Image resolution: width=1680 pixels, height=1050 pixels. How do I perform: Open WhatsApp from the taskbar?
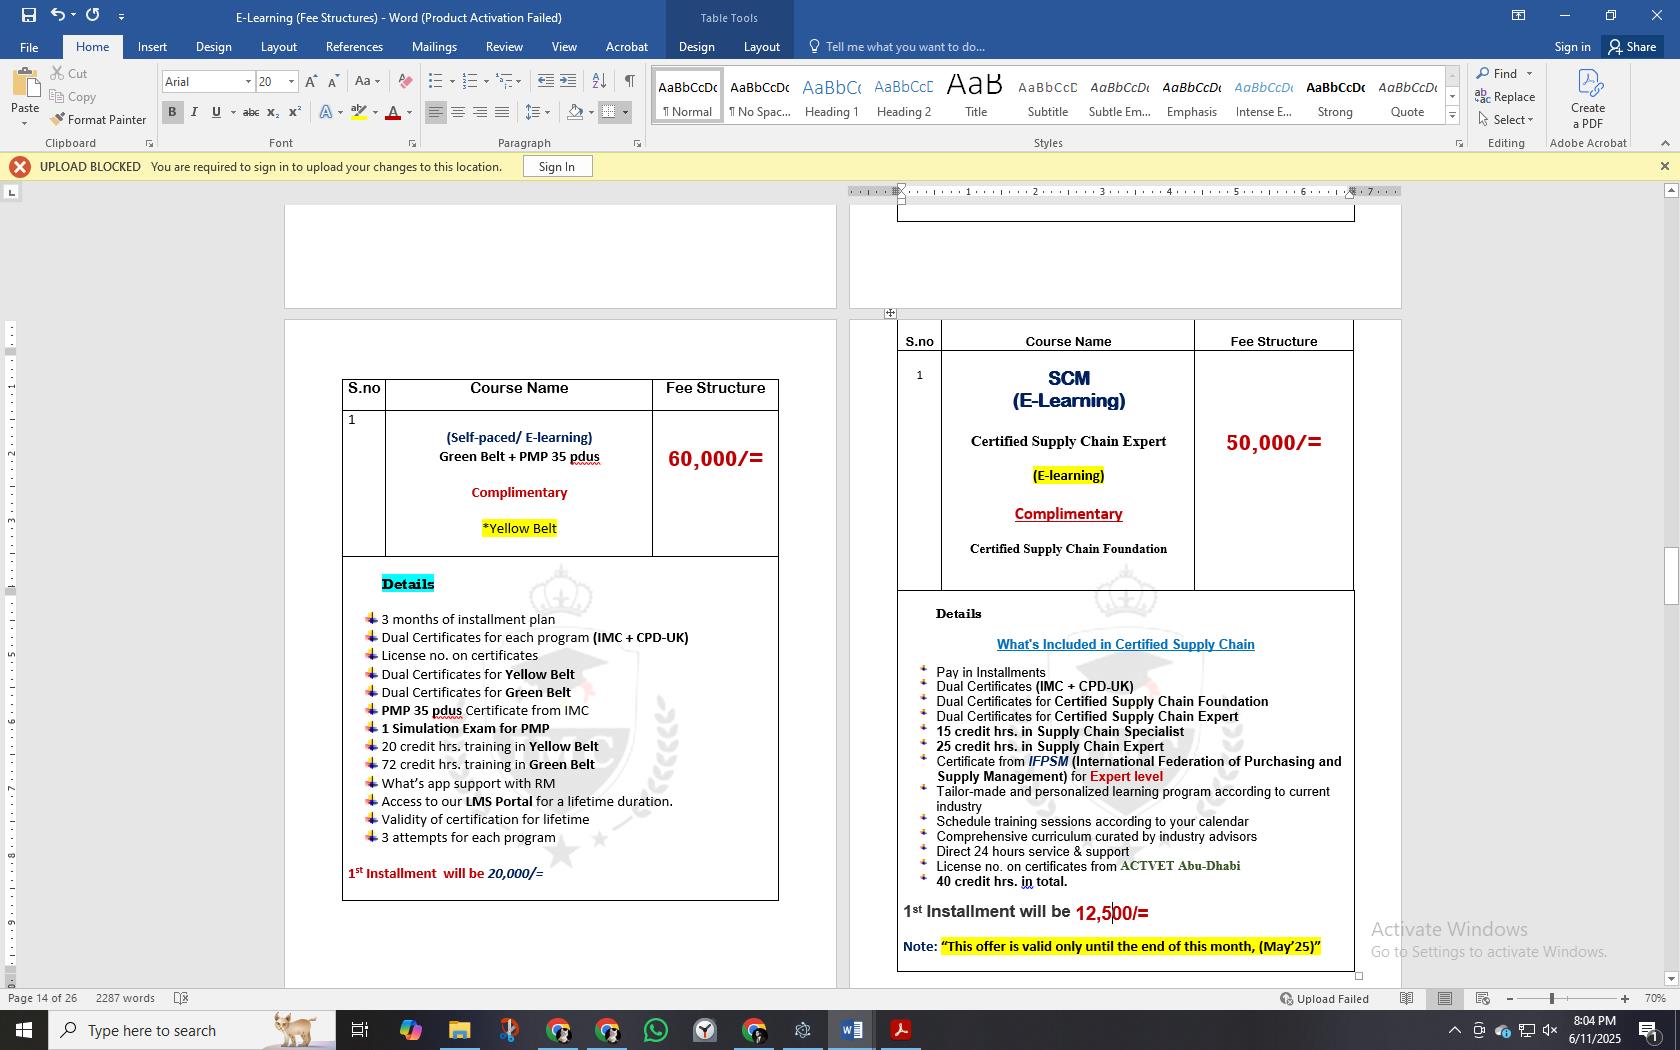click(x=656, y=1030)
